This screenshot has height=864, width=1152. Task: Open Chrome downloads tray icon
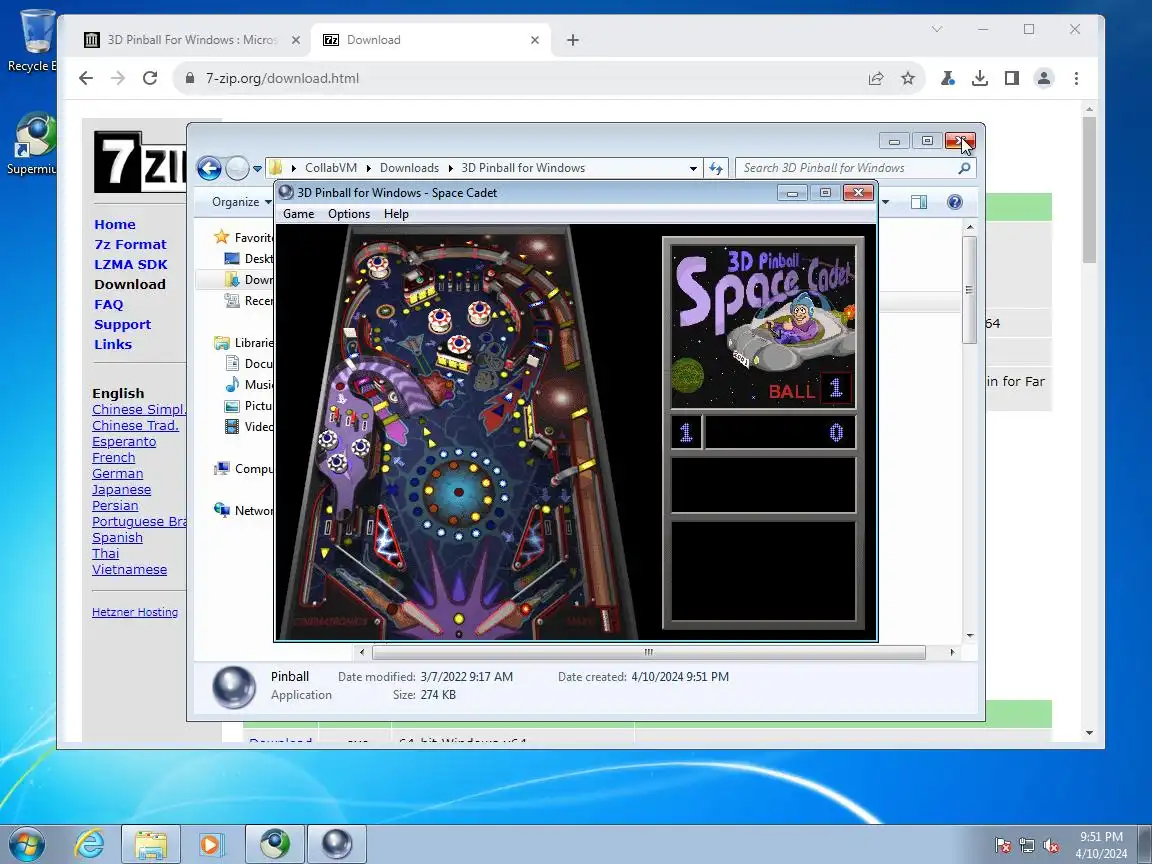pos(979,78)
